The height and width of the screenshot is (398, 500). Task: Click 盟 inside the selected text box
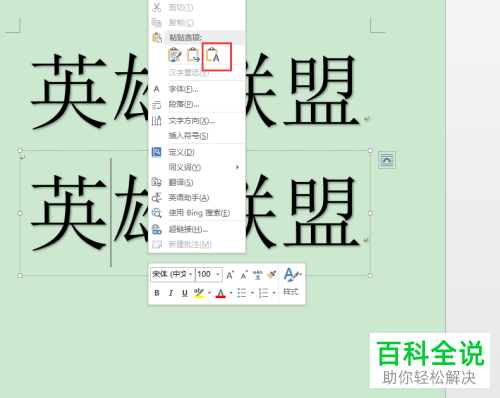[321, 212]
